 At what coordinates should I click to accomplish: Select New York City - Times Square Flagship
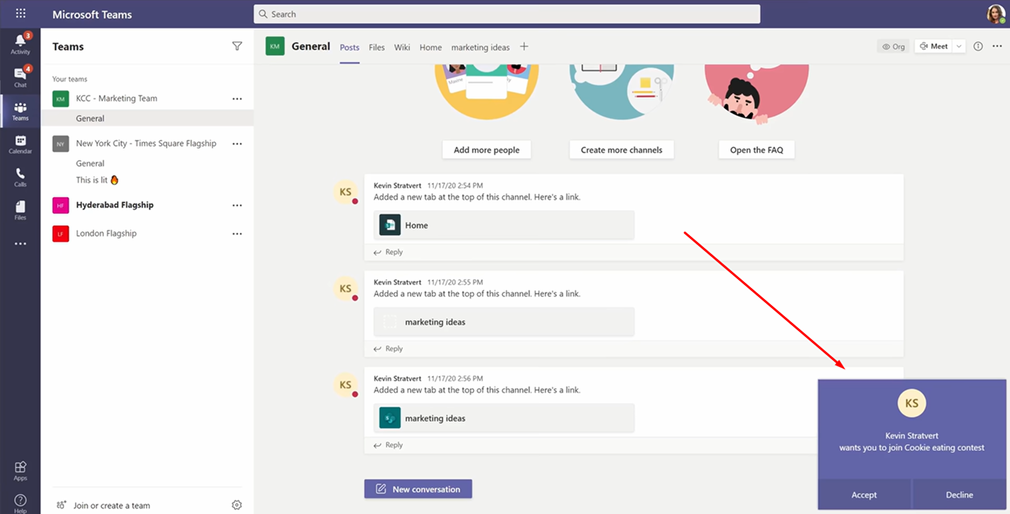(x=146, y=143)
